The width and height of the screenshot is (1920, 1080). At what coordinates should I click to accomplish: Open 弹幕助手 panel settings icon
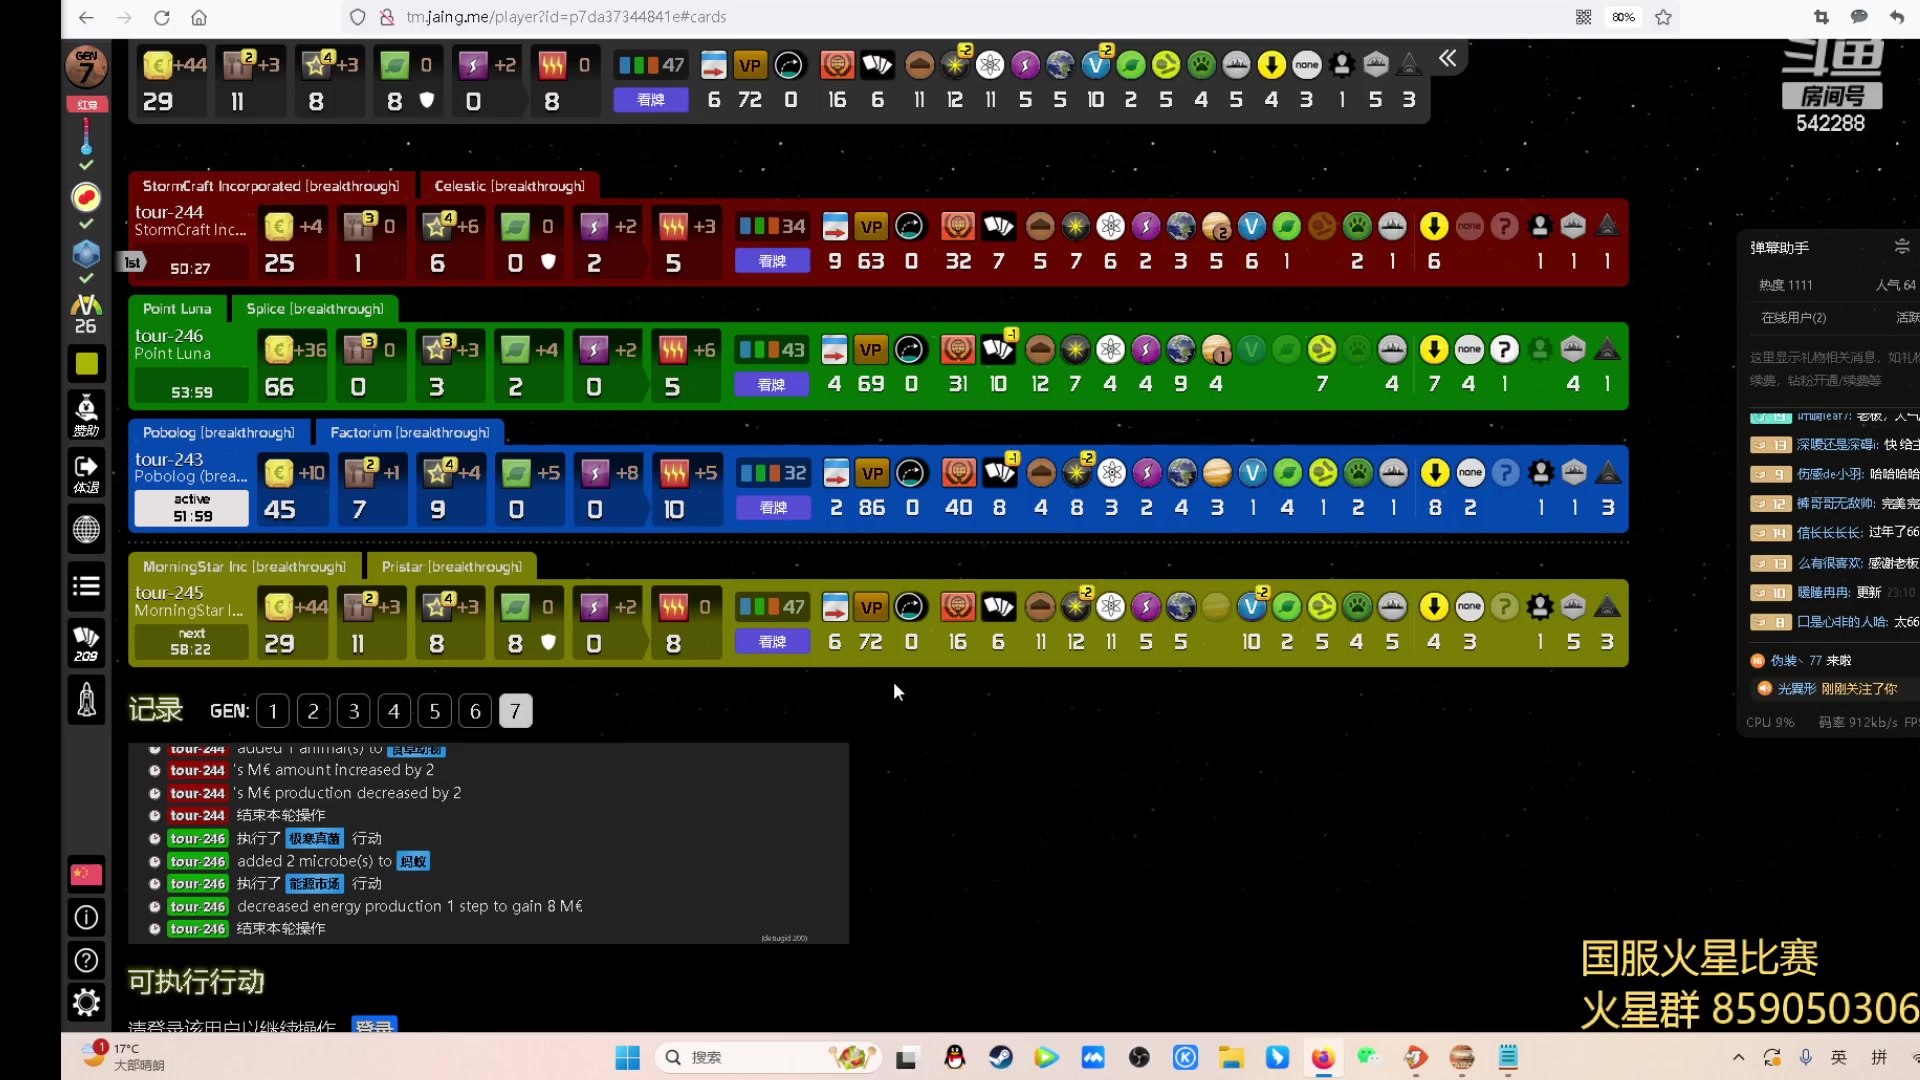[1901, 247]
